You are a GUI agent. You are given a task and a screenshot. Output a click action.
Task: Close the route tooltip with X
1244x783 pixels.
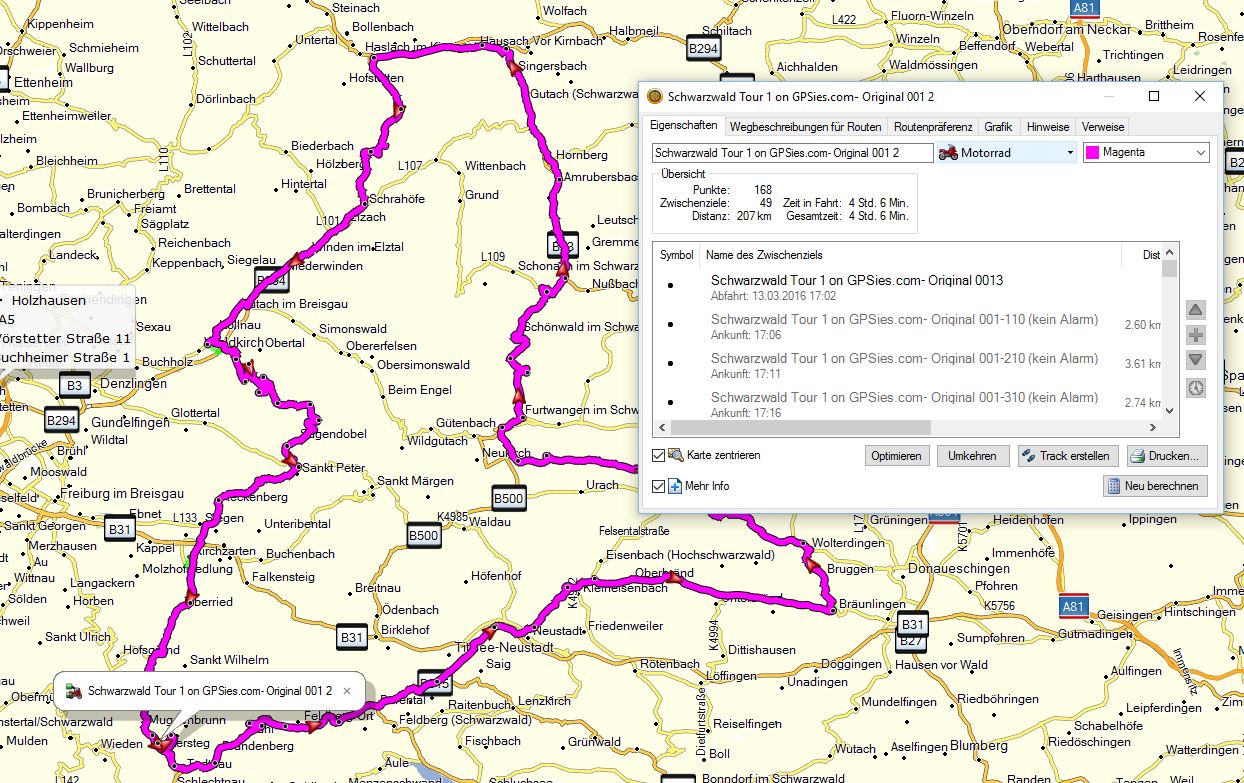tap(347, 690)
